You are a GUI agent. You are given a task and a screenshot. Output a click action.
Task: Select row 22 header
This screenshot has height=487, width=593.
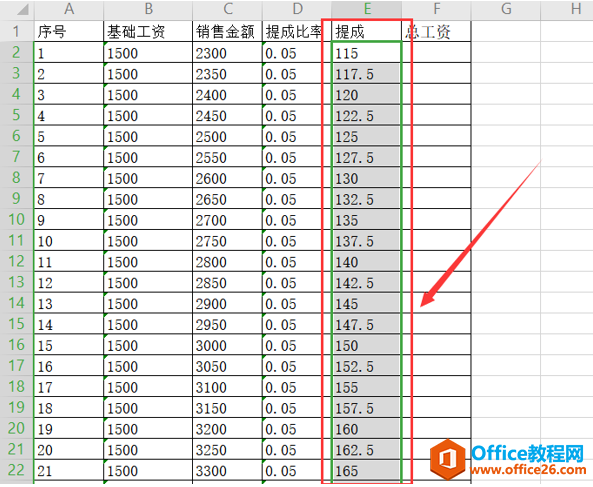coord(17,470)
